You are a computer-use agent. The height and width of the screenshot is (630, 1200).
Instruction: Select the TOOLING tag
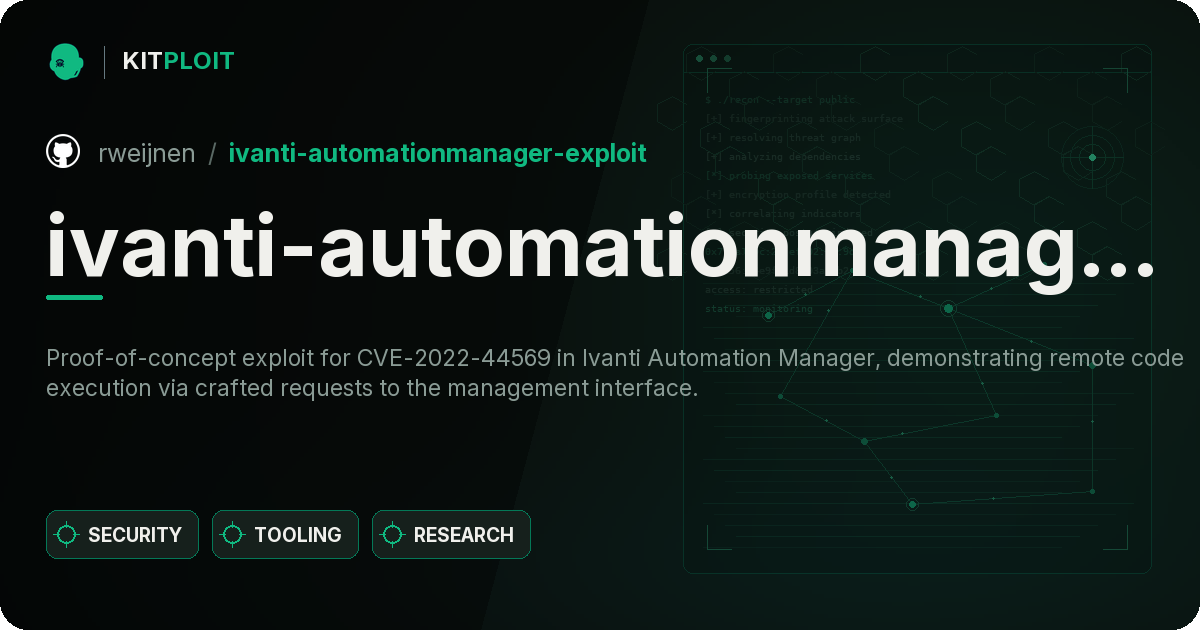click(x=285, y=535)
